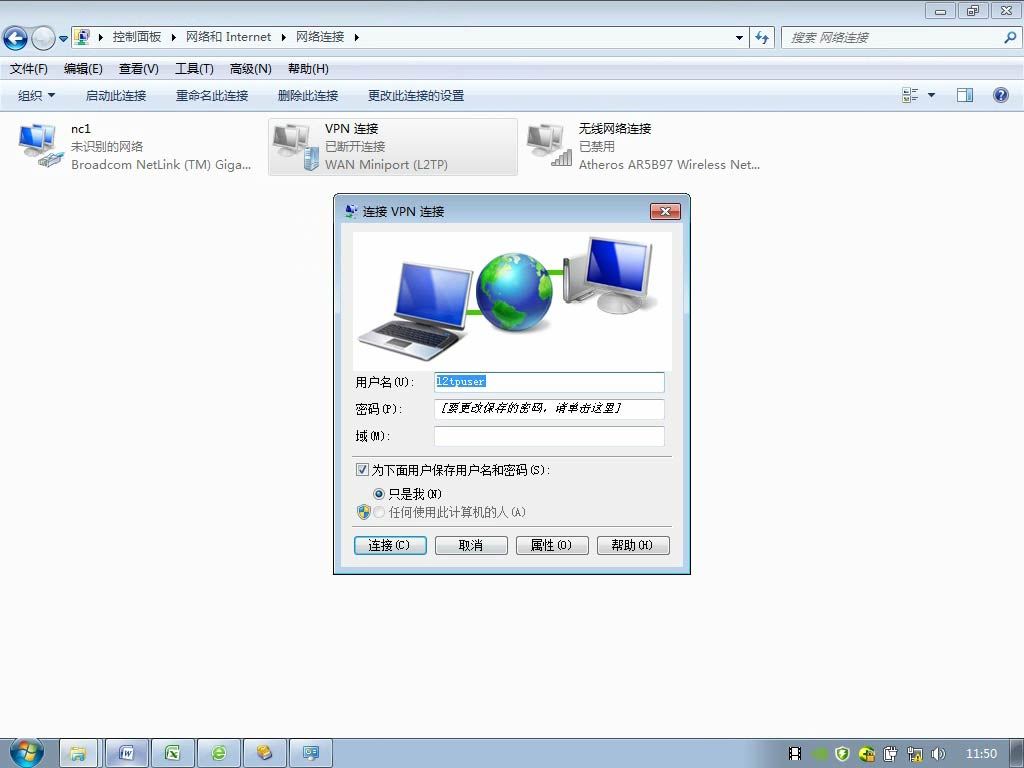Open the 高级(N) menu
Screen dimensions: 1024x768
(x=250, y=69)
